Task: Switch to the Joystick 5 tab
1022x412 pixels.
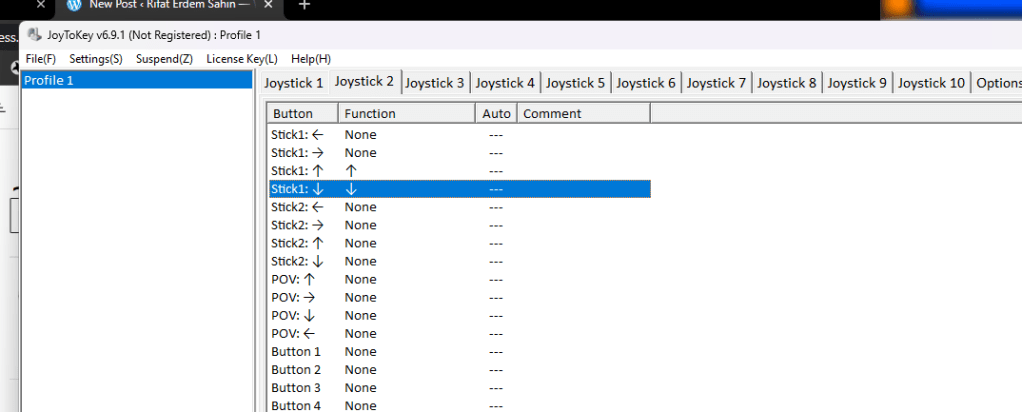Action: coord(576,83)
